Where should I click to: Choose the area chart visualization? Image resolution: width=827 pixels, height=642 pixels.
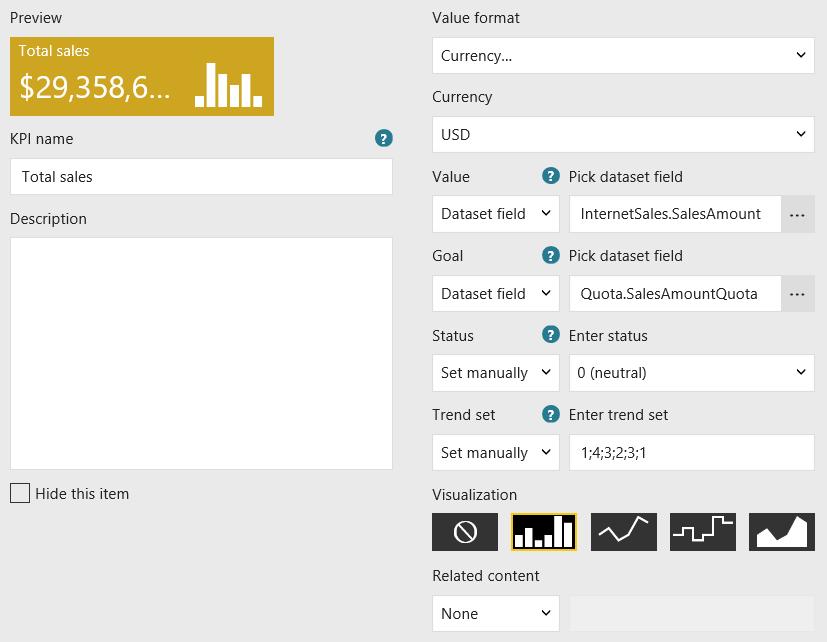(x=782, y=532)
